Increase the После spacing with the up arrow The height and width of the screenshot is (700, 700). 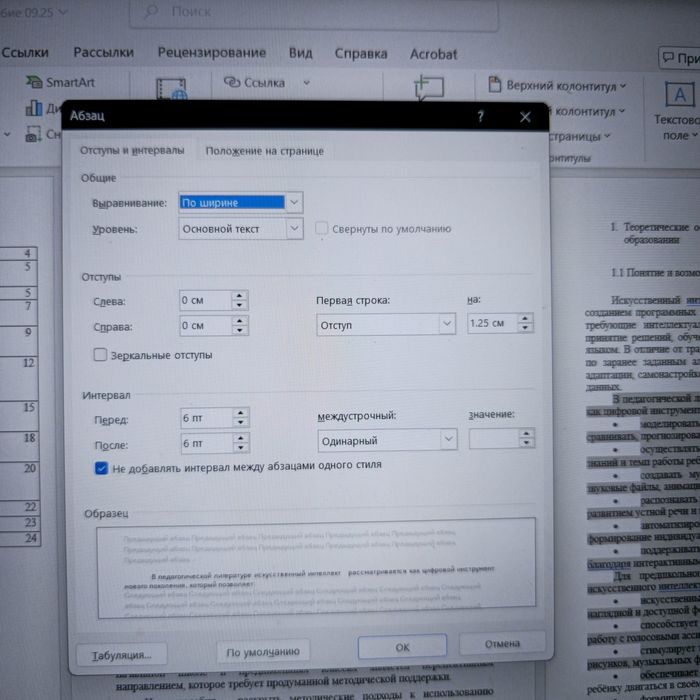coord(241,438)
